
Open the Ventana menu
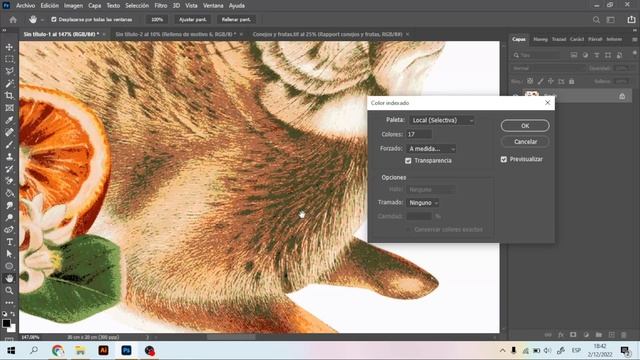tap(213, 6)
